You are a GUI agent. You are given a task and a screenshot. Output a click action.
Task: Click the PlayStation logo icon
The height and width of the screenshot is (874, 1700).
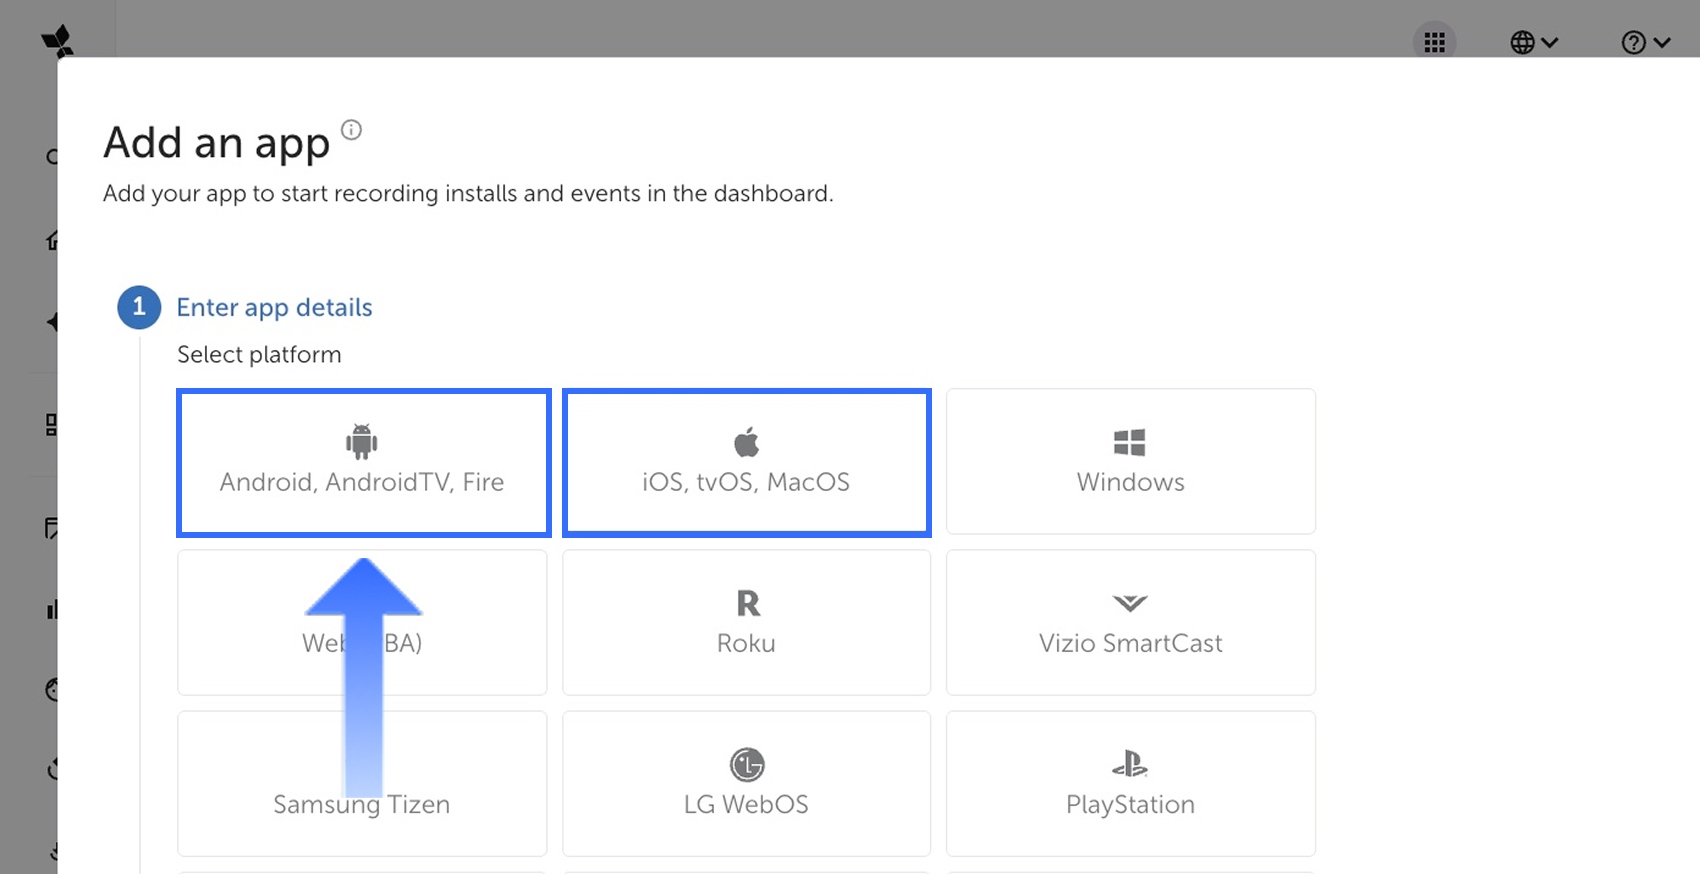point(1130,765)
